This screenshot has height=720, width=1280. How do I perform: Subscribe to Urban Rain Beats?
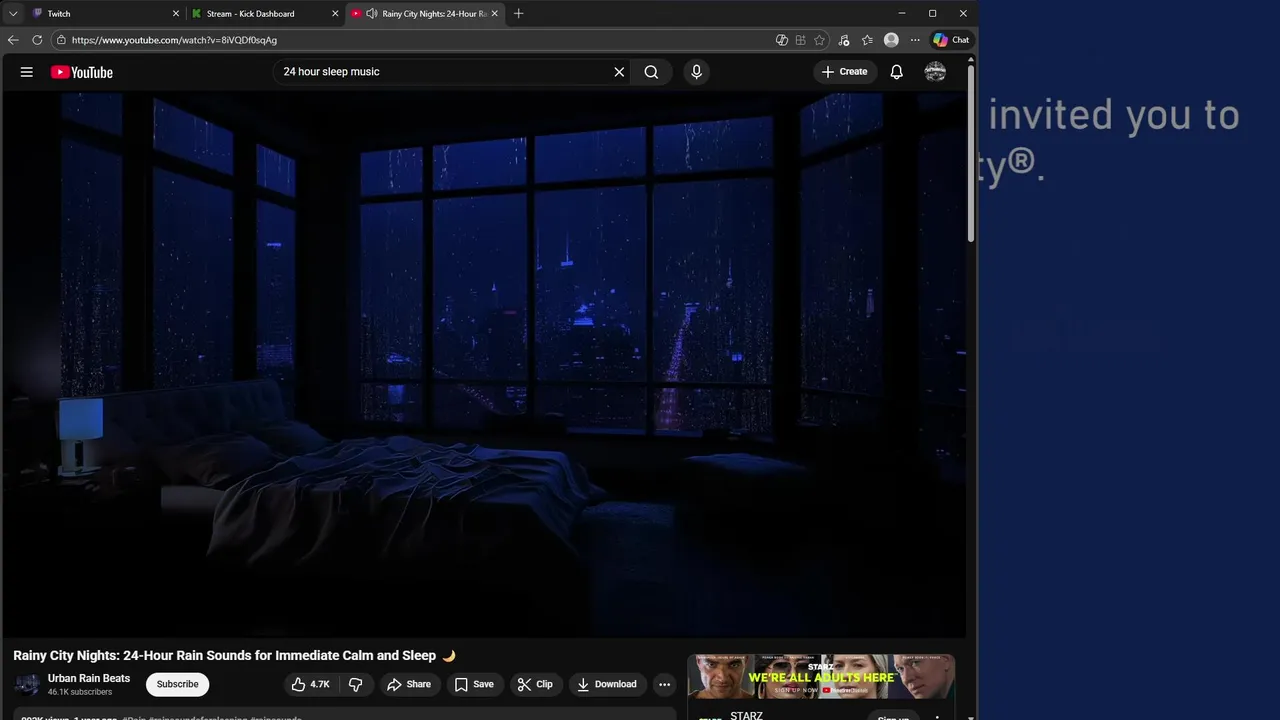click(x=177, y=684)
